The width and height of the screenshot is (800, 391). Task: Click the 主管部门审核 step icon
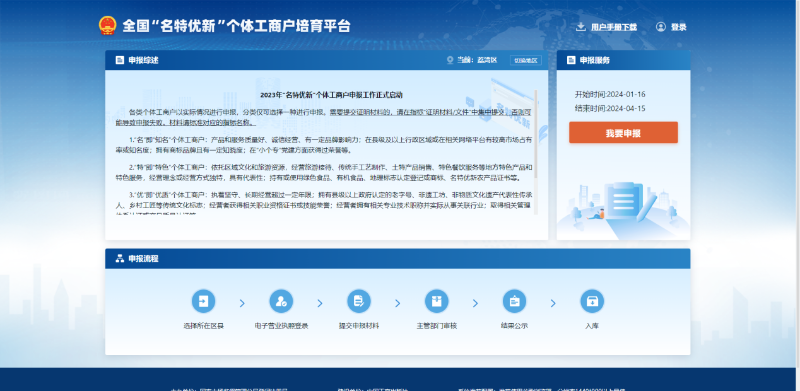point(437,301)
